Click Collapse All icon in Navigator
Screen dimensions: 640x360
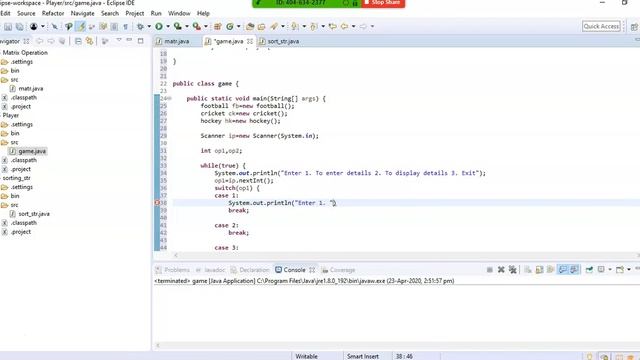point(78,41)
